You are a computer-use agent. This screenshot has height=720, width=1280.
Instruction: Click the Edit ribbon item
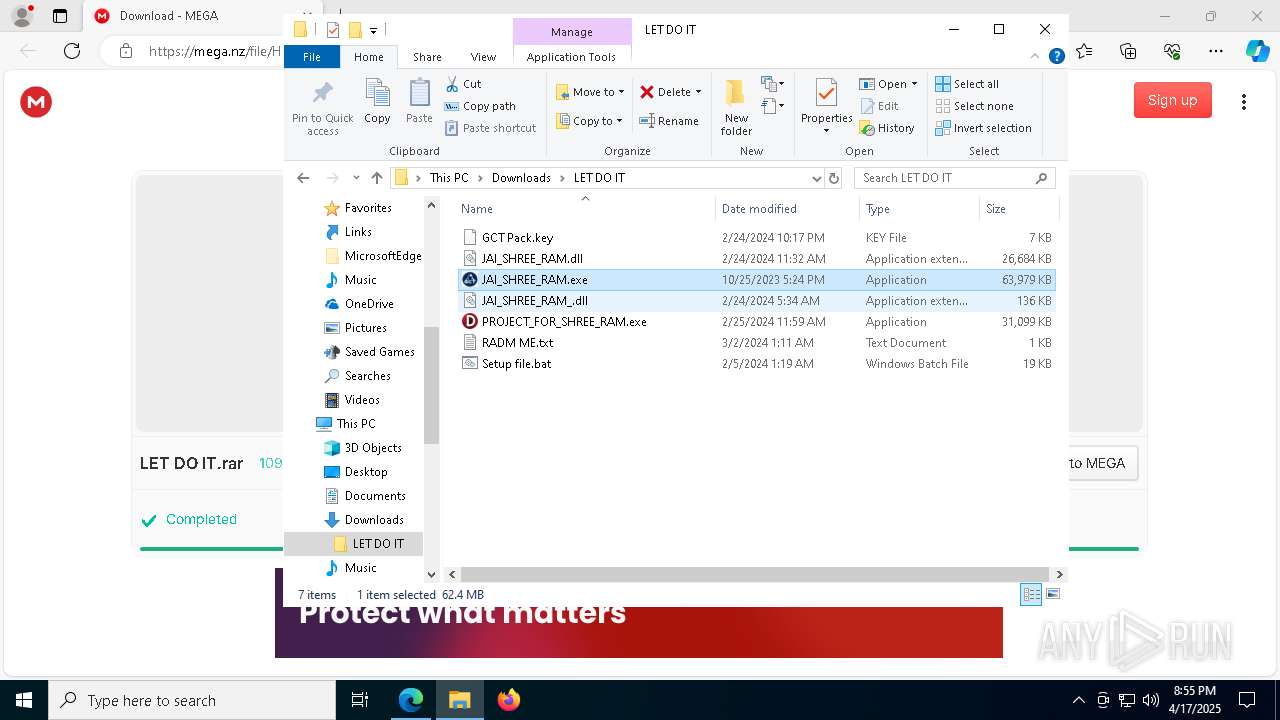(879, 106)
